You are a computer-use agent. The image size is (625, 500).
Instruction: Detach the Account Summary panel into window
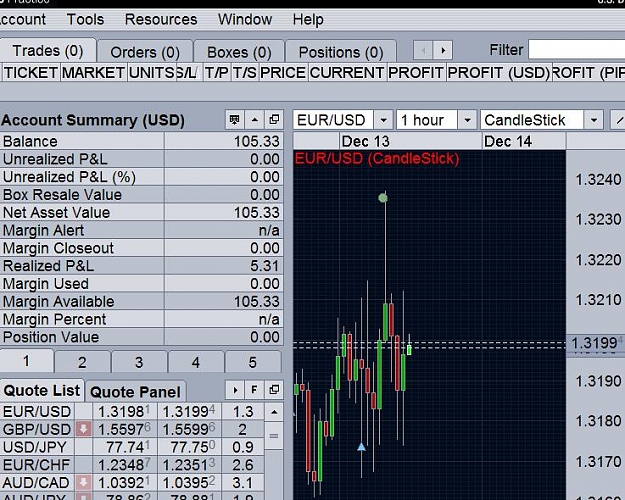[x=274, y=120]
